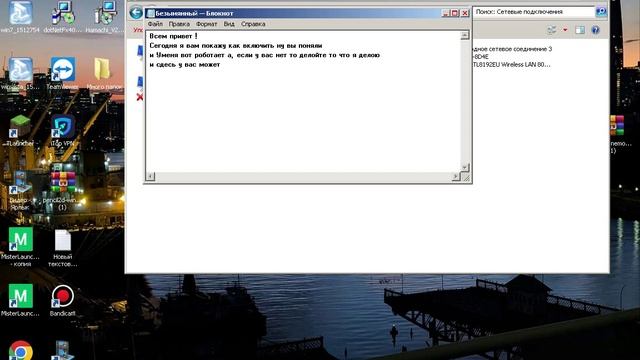Change view icon in Explorer toolbar
Image resolution: width=640 pixels, height=360 pixels.
click(552, 30)
